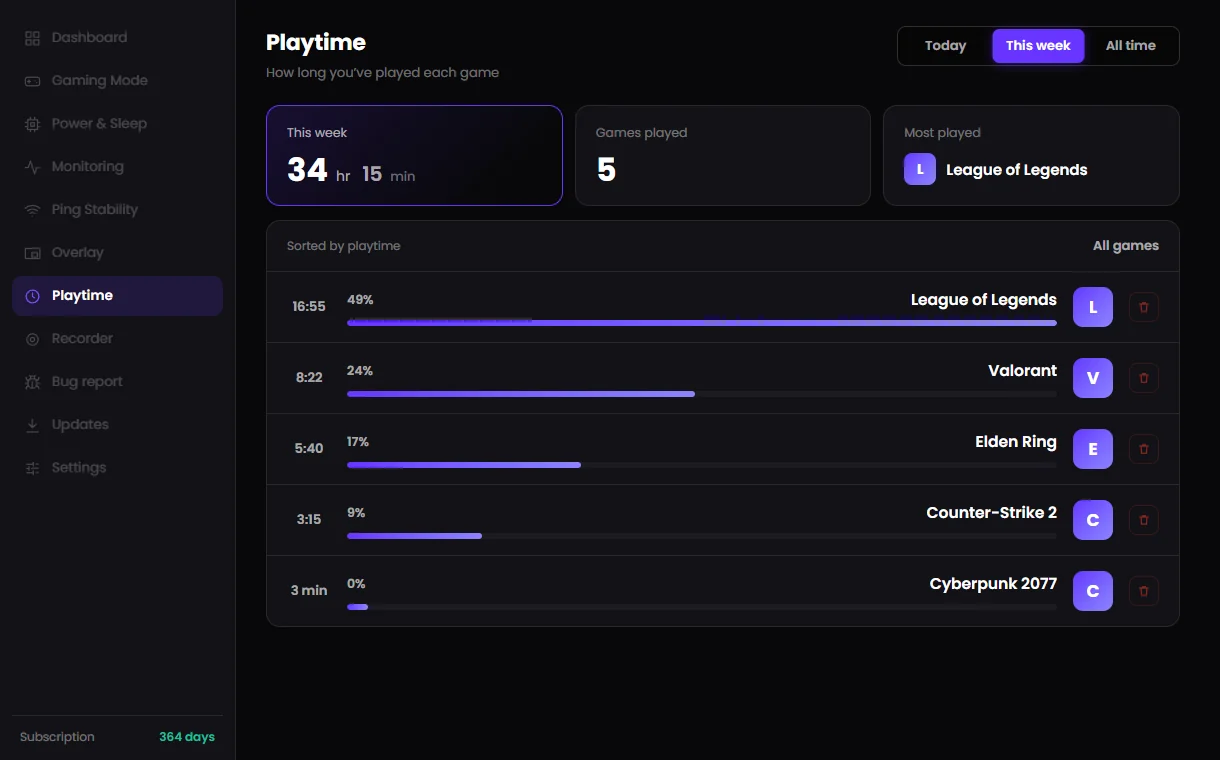
Task: Click the C badge for Cyberpunk 2077
Action: pos(1093,591)
